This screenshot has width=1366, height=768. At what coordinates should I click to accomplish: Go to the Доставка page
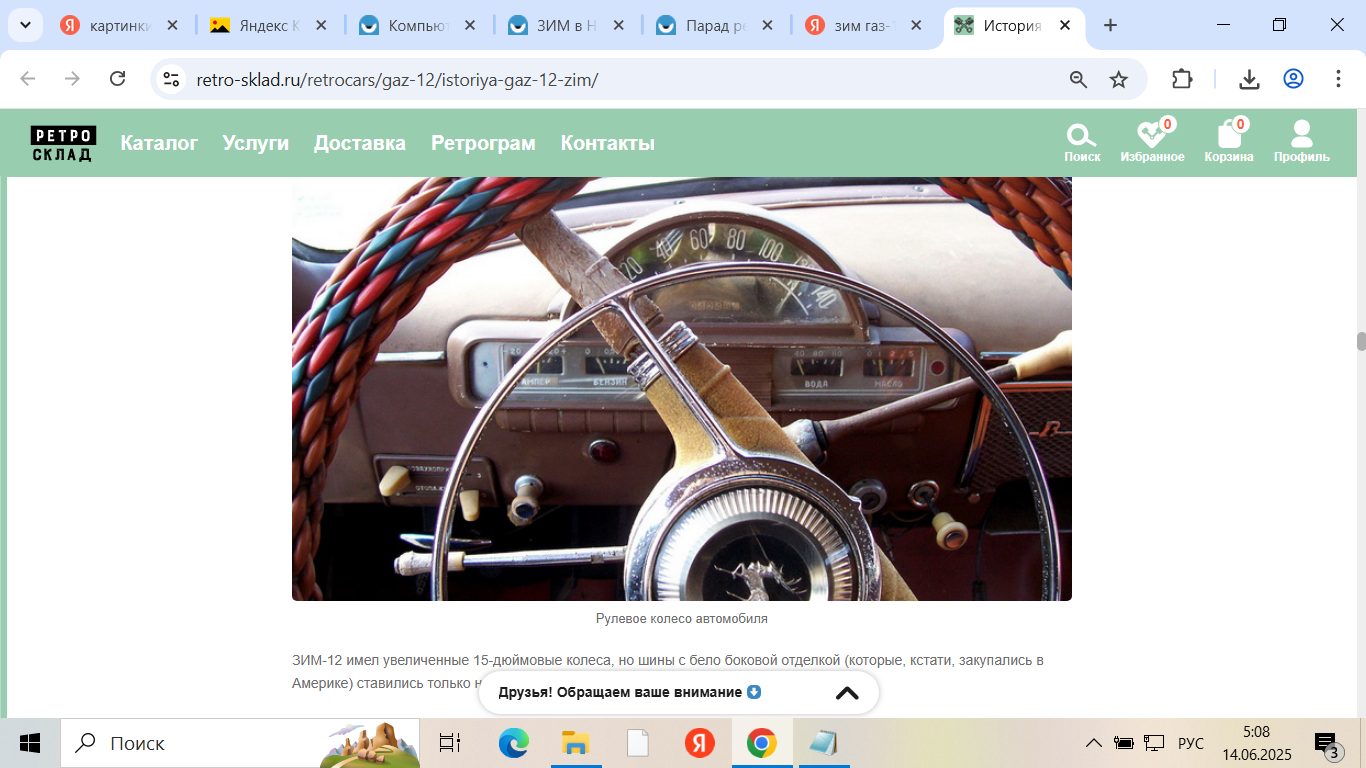coord(359,143)
